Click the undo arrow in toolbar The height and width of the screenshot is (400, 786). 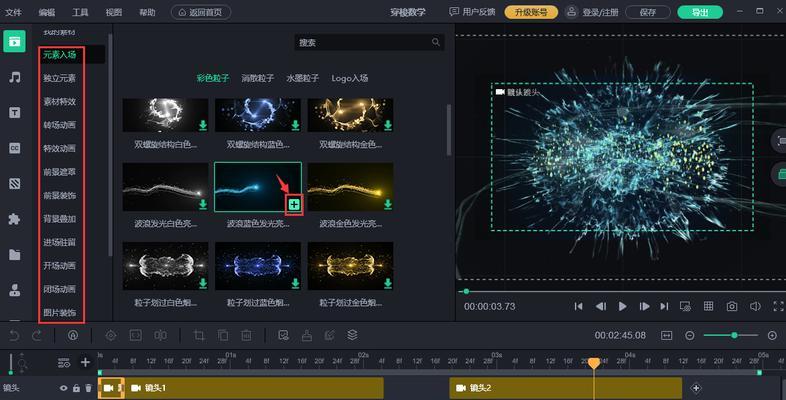[15, 335]
